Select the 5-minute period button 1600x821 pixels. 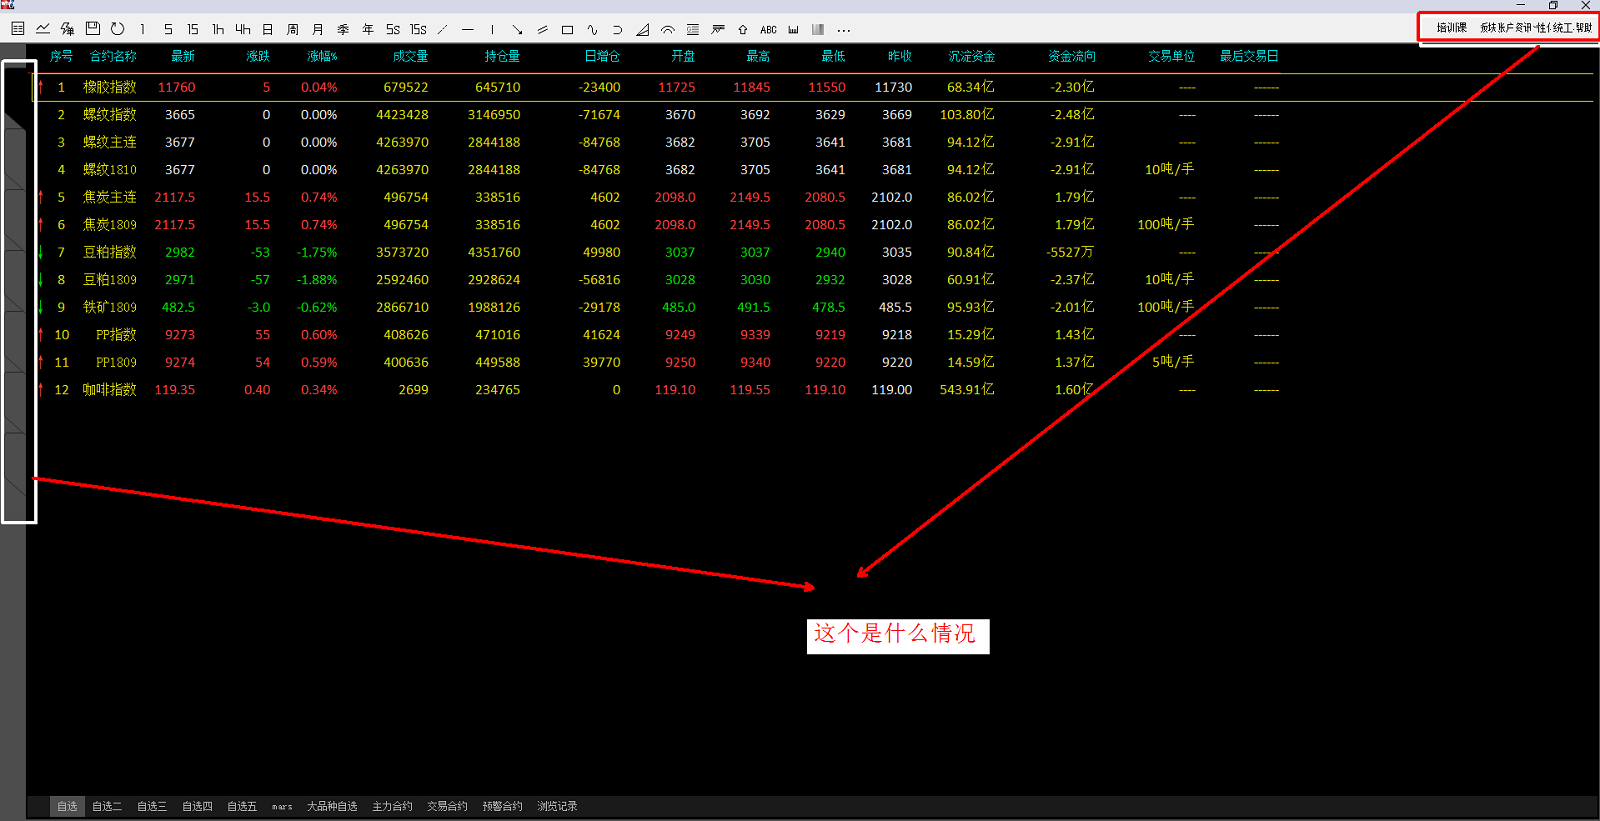tap(168, 29)
